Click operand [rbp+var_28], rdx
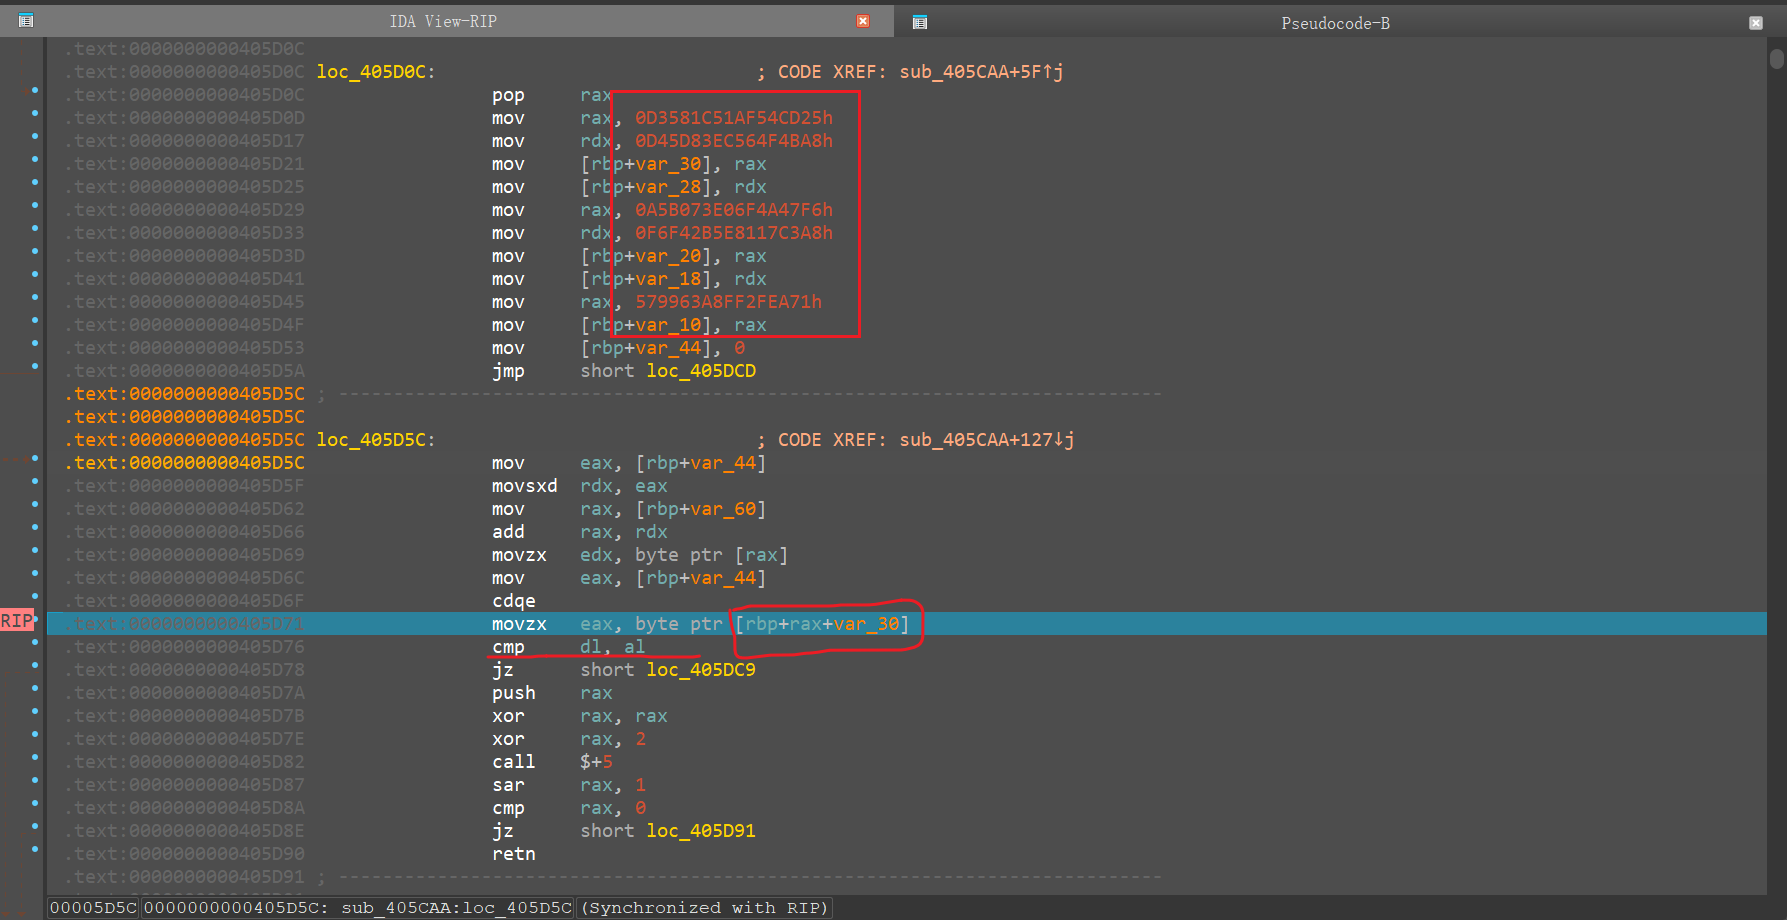Screen dimensions: 1787x920 (674, 187)
